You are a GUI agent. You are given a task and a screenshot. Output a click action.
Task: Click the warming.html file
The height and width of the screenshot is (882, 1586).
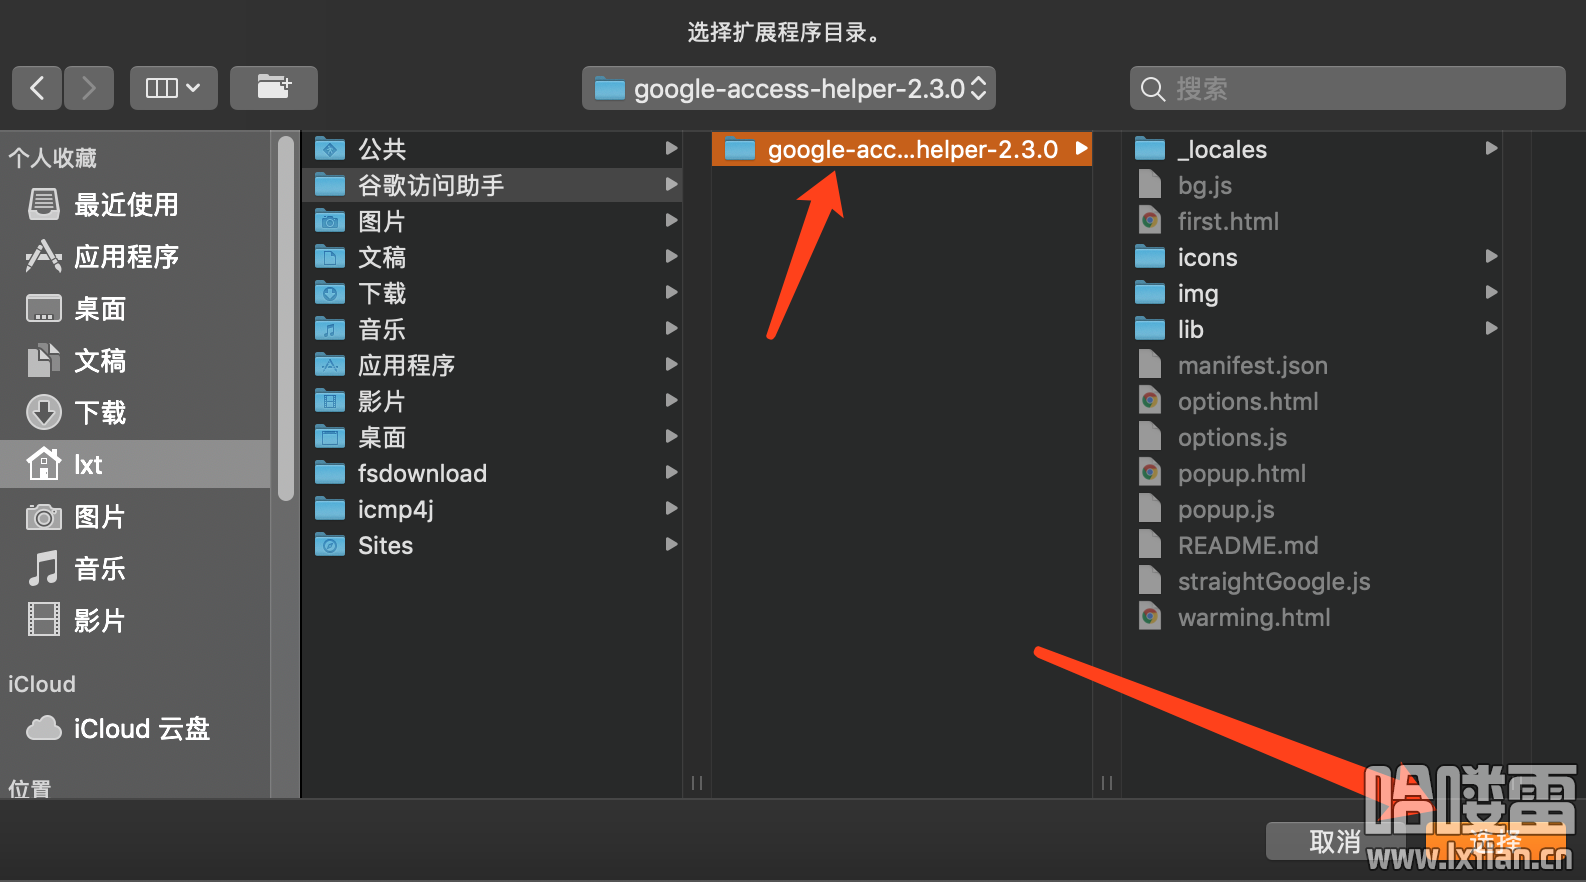[1313, 617]
